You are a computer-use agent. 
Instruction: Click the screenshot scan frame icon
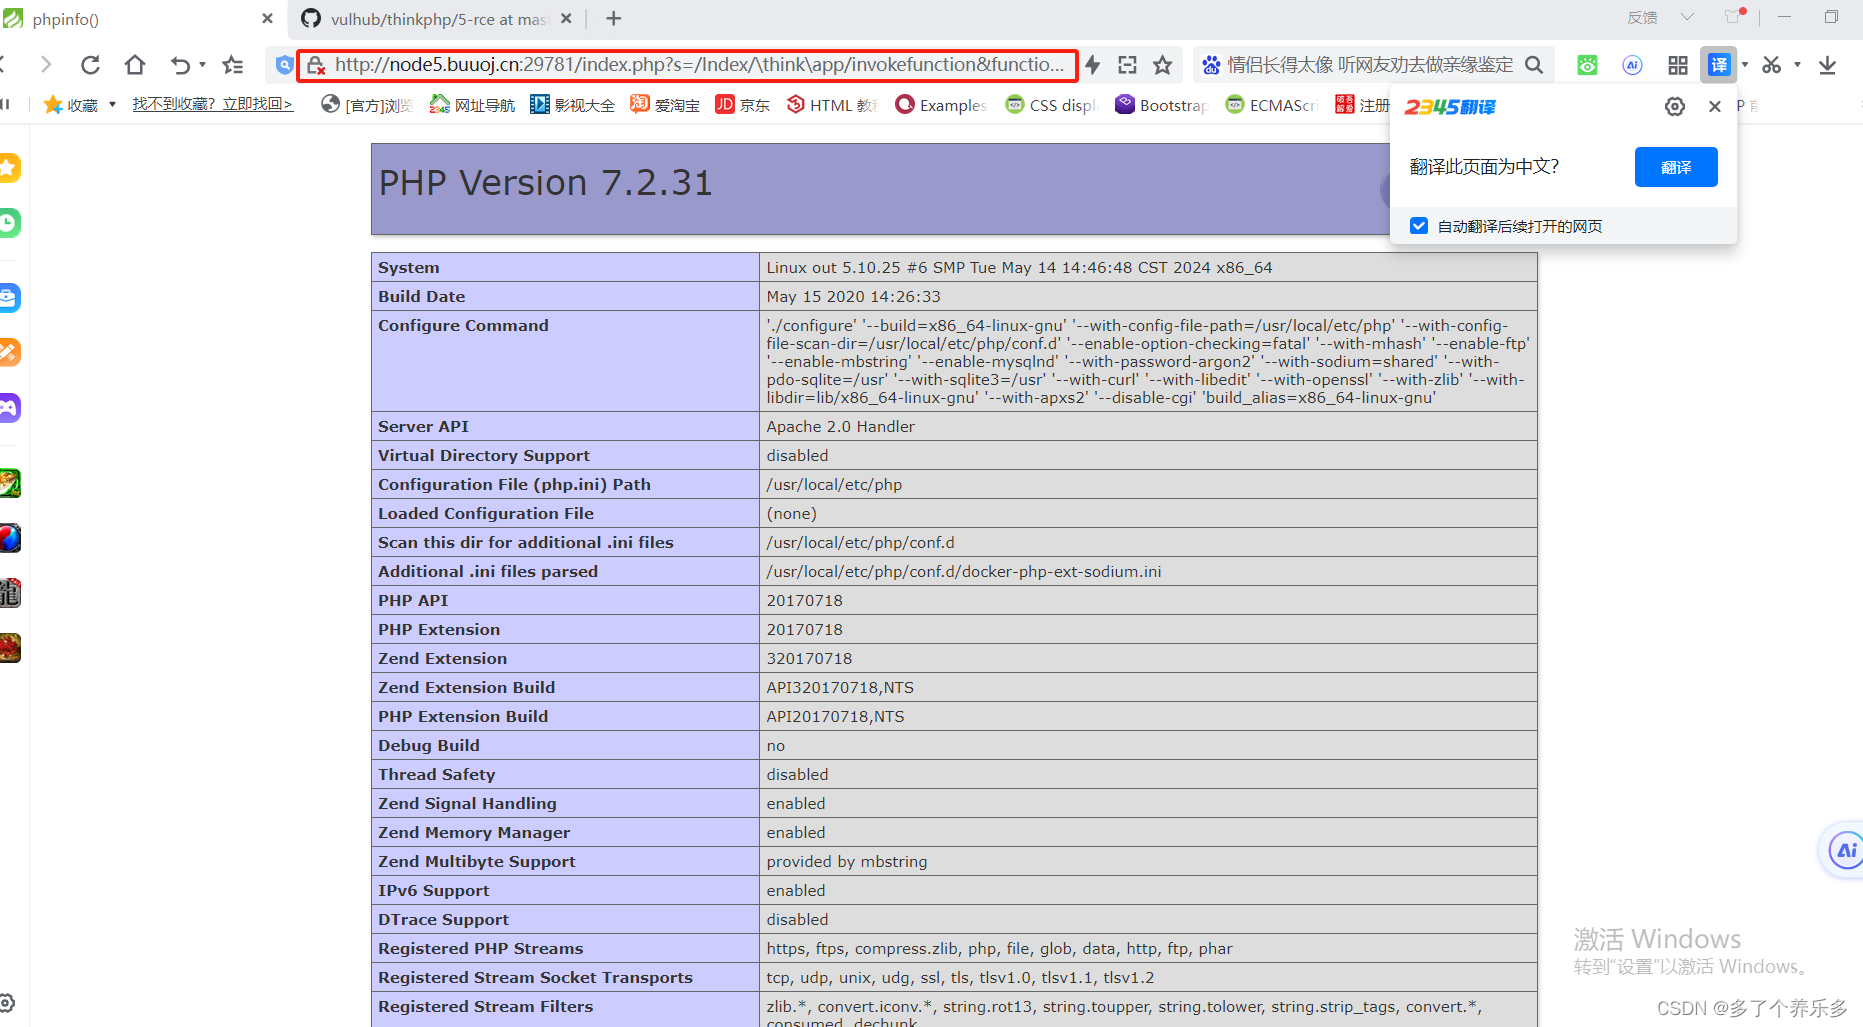pos(1128,65)
